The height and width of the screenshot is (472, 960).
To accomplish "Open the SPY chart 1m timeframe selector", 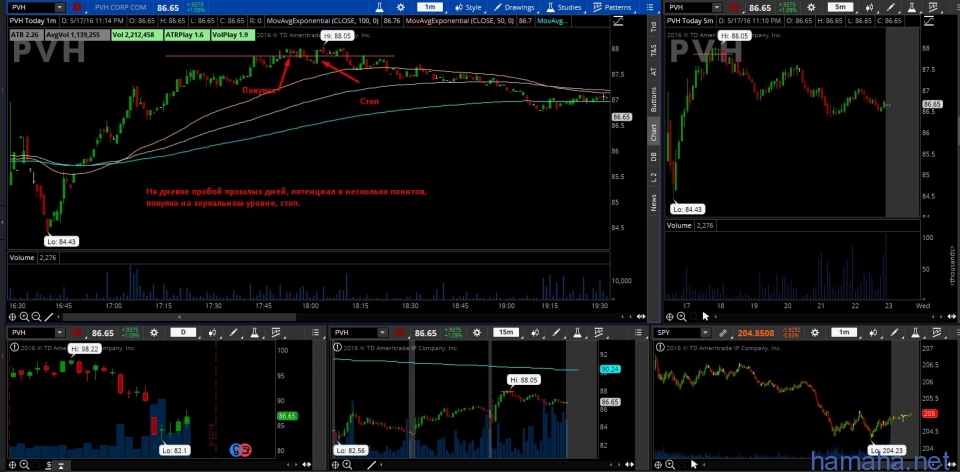I will point(844,332).
